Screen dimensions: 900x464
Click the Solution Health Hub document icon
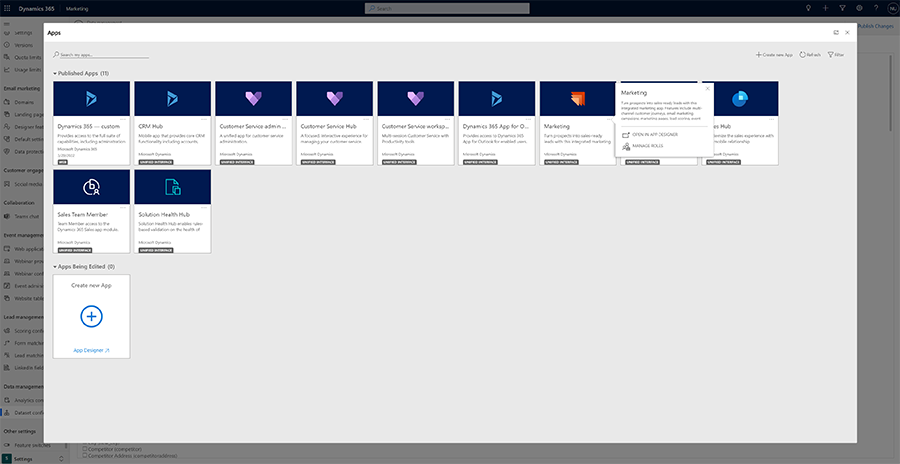(172, 187)
